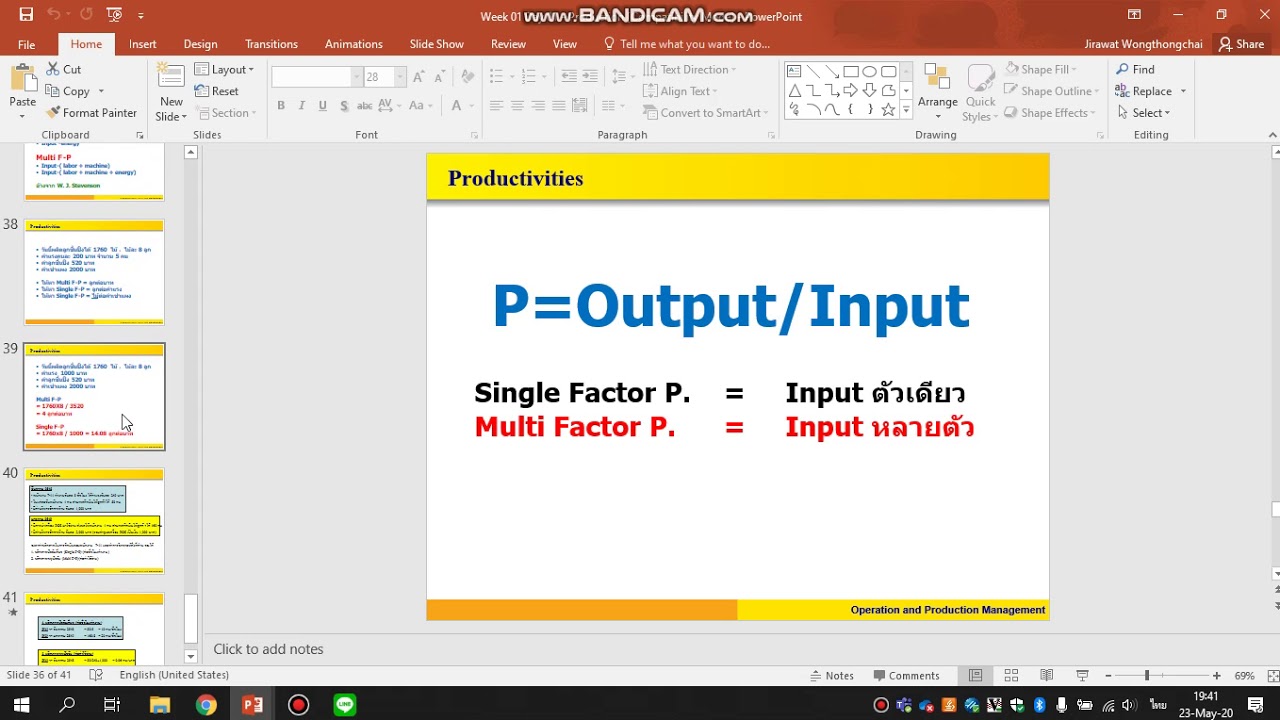Click the Share button
1280x720 pixels.
1241,44
